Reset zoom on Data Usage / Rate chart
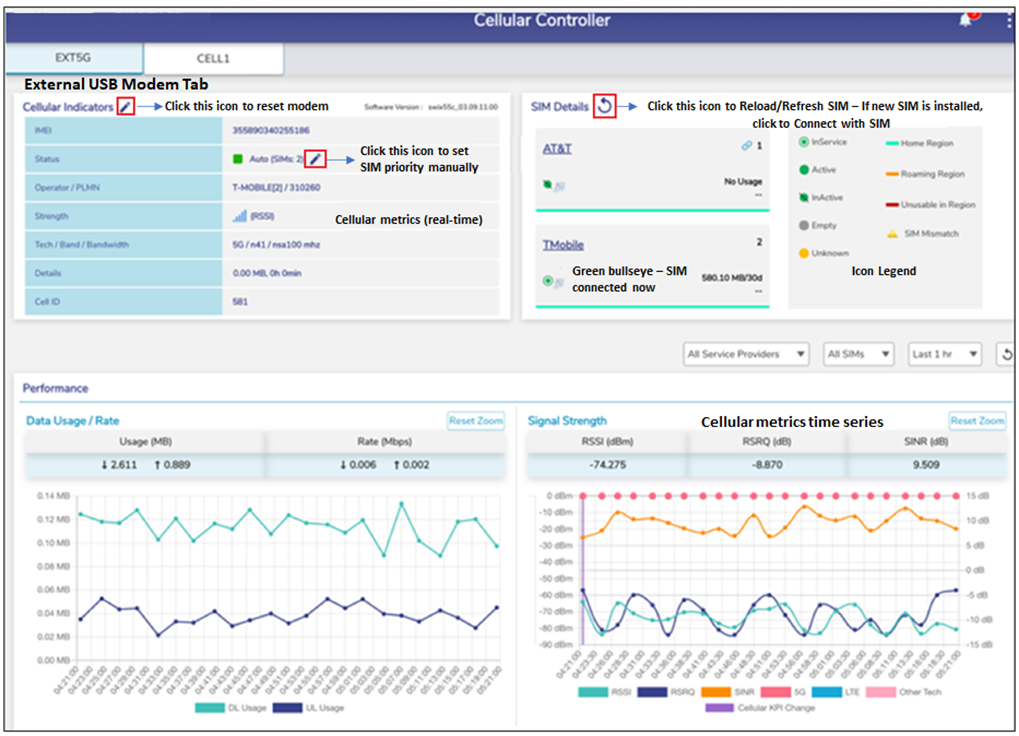1019x736 pixels. [x=475, y=421]
